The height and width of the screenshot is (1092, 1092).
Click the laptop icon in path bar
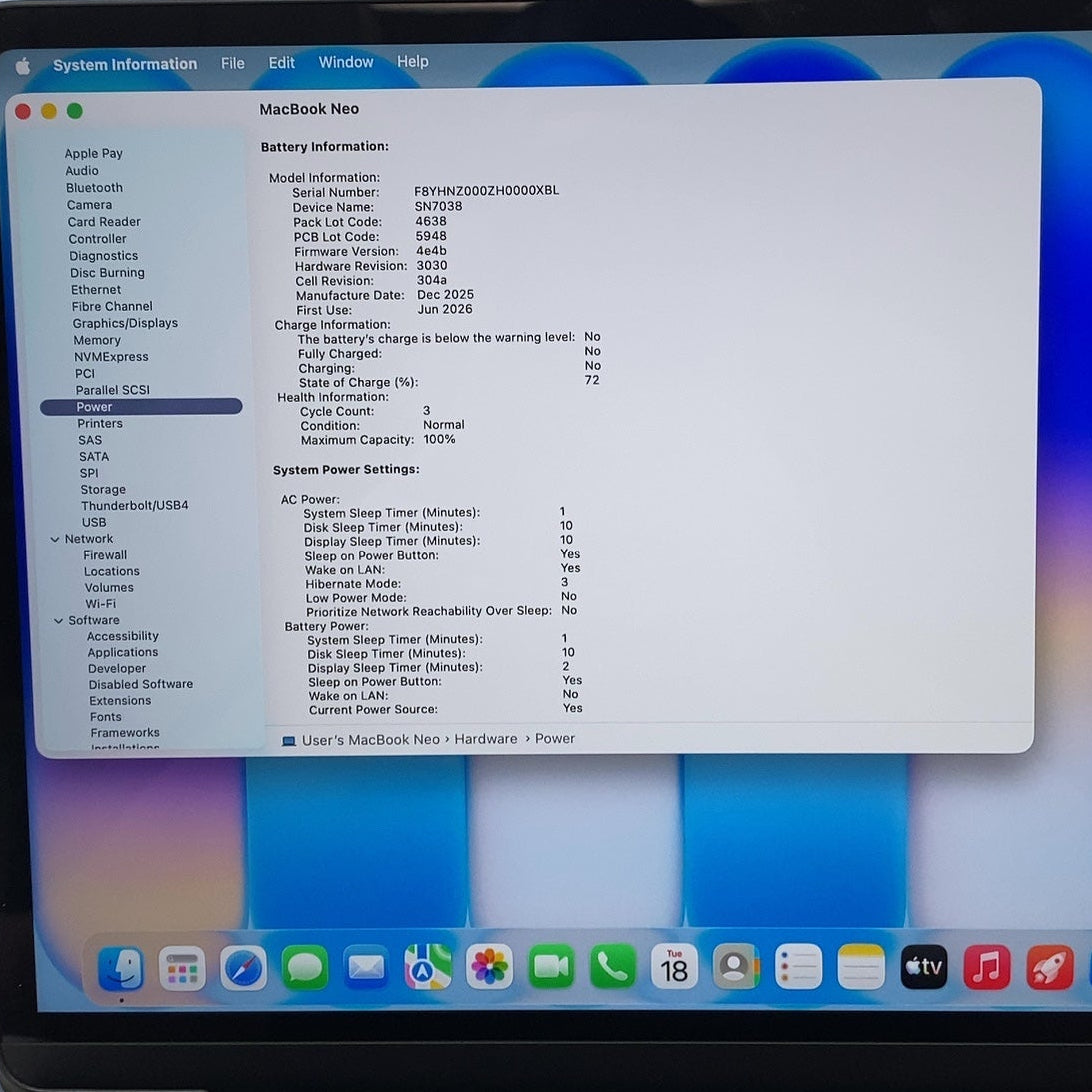tap(288, 741)
